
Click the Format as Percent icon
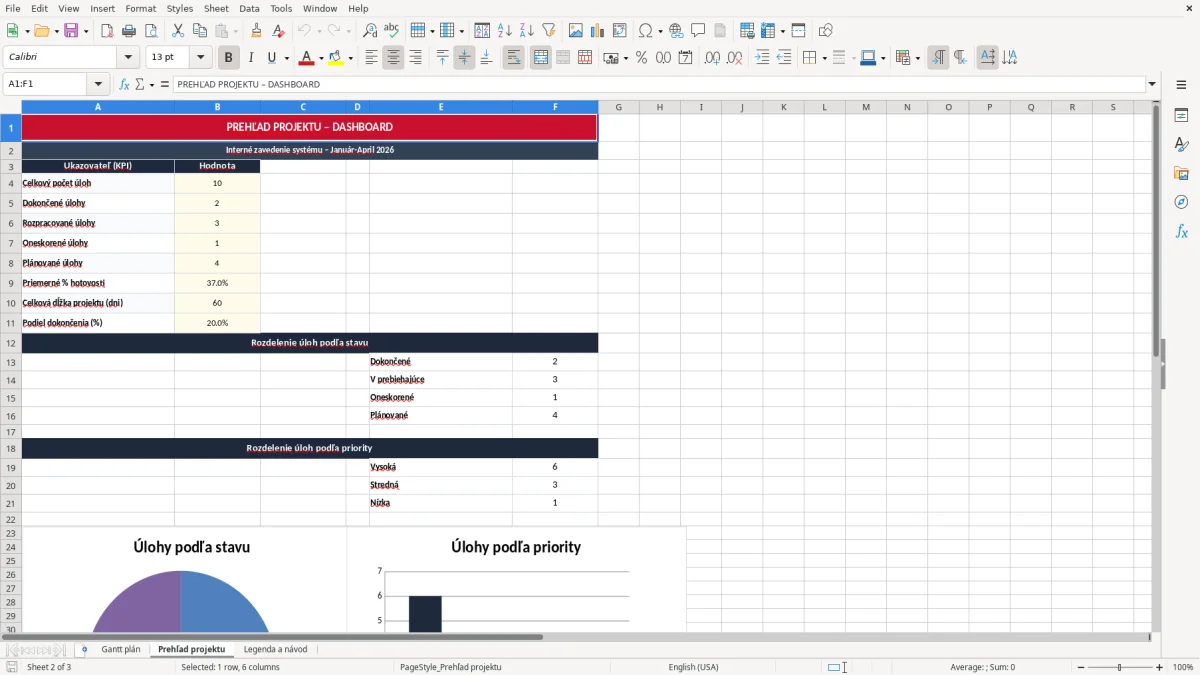[x=641, y=58]
